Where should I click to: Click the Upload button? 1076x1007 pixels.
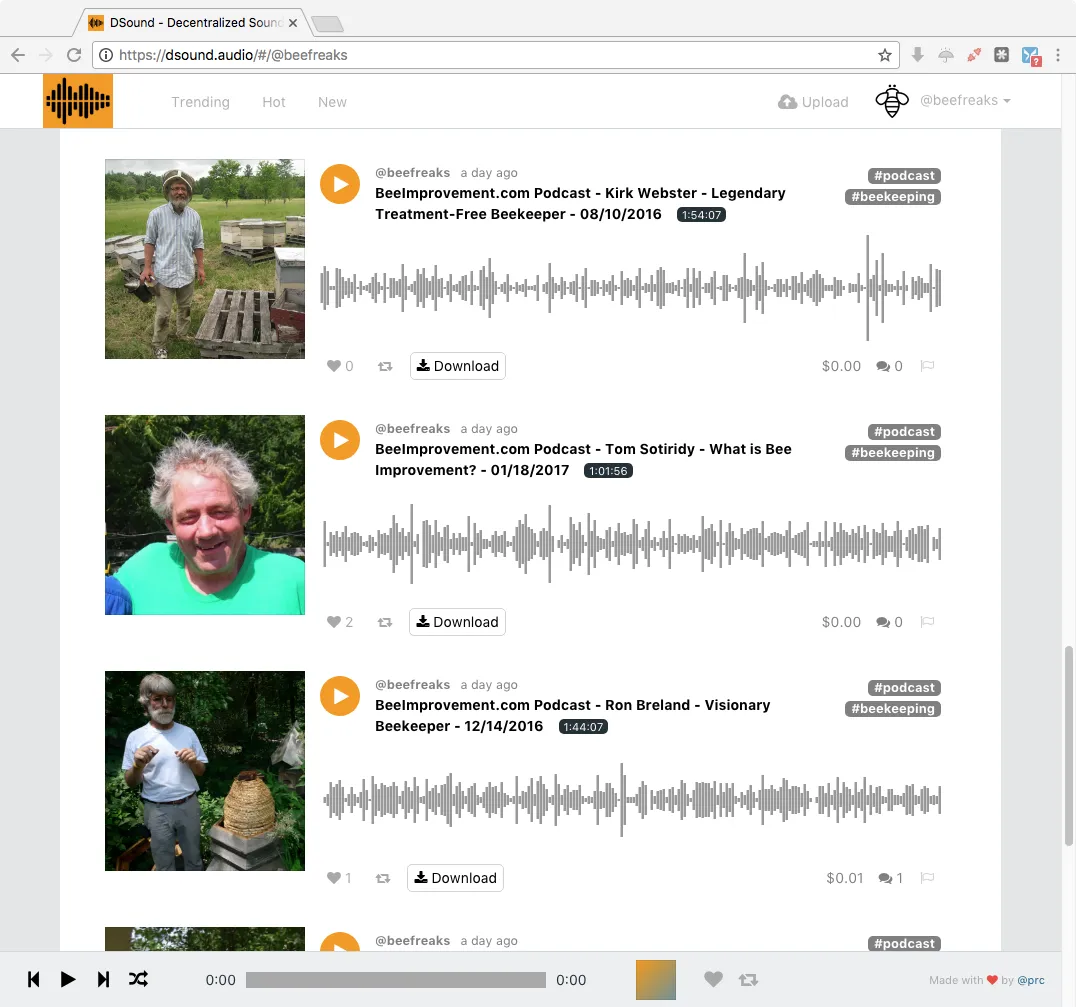(x=813, y=102)
